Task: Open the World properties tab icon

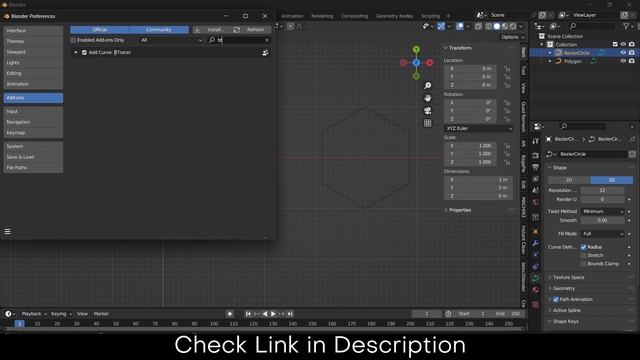Action: tap(536, 202)
